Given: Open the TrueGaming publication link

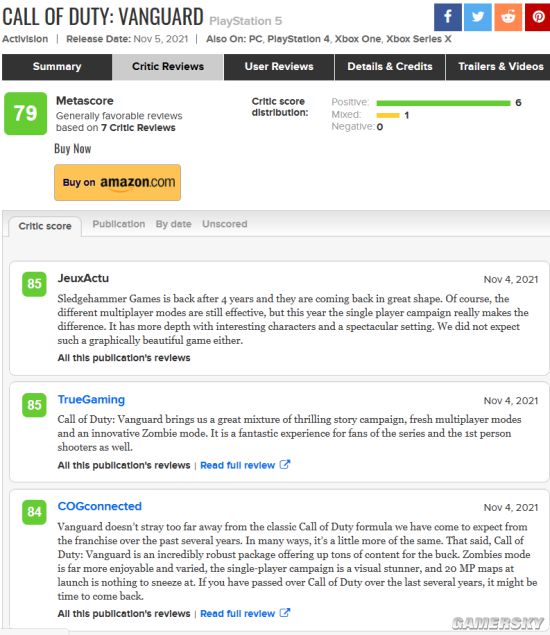Looking at the screenshot, I should tap(91, 400).
